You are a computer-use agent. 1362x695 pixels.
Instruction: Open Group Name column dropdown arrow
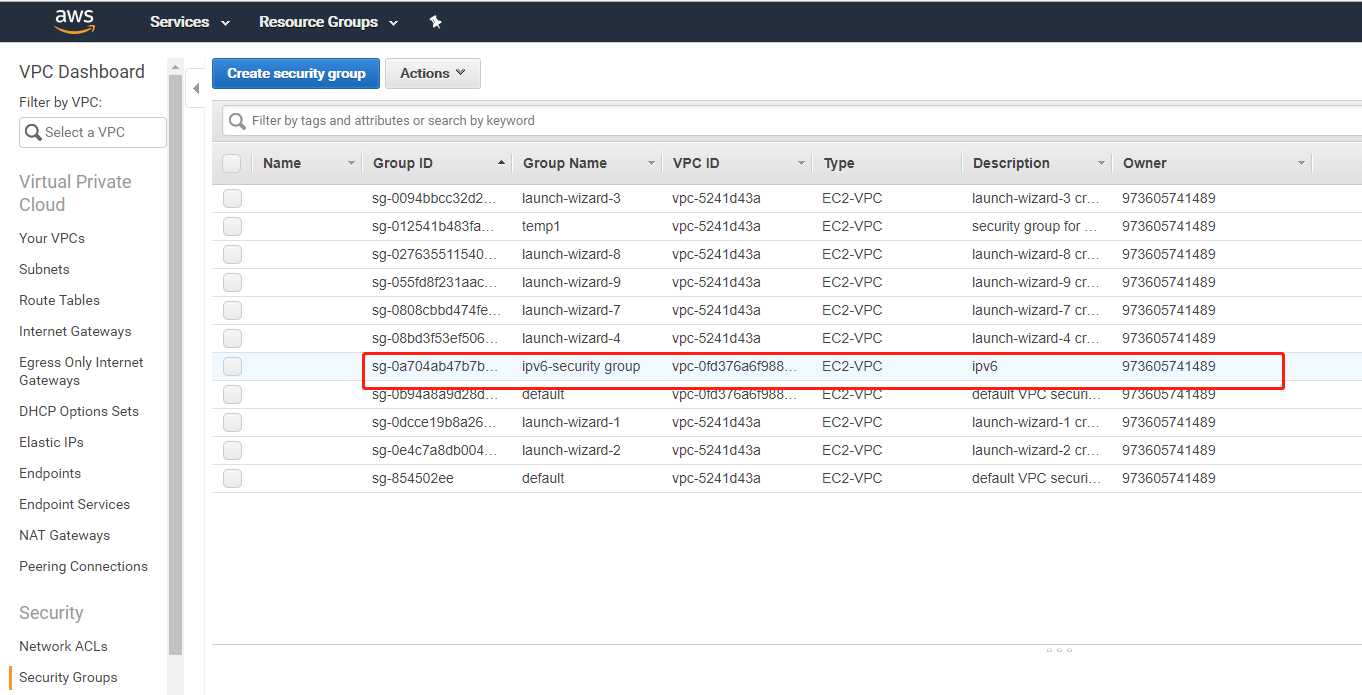tap(651, 163)
